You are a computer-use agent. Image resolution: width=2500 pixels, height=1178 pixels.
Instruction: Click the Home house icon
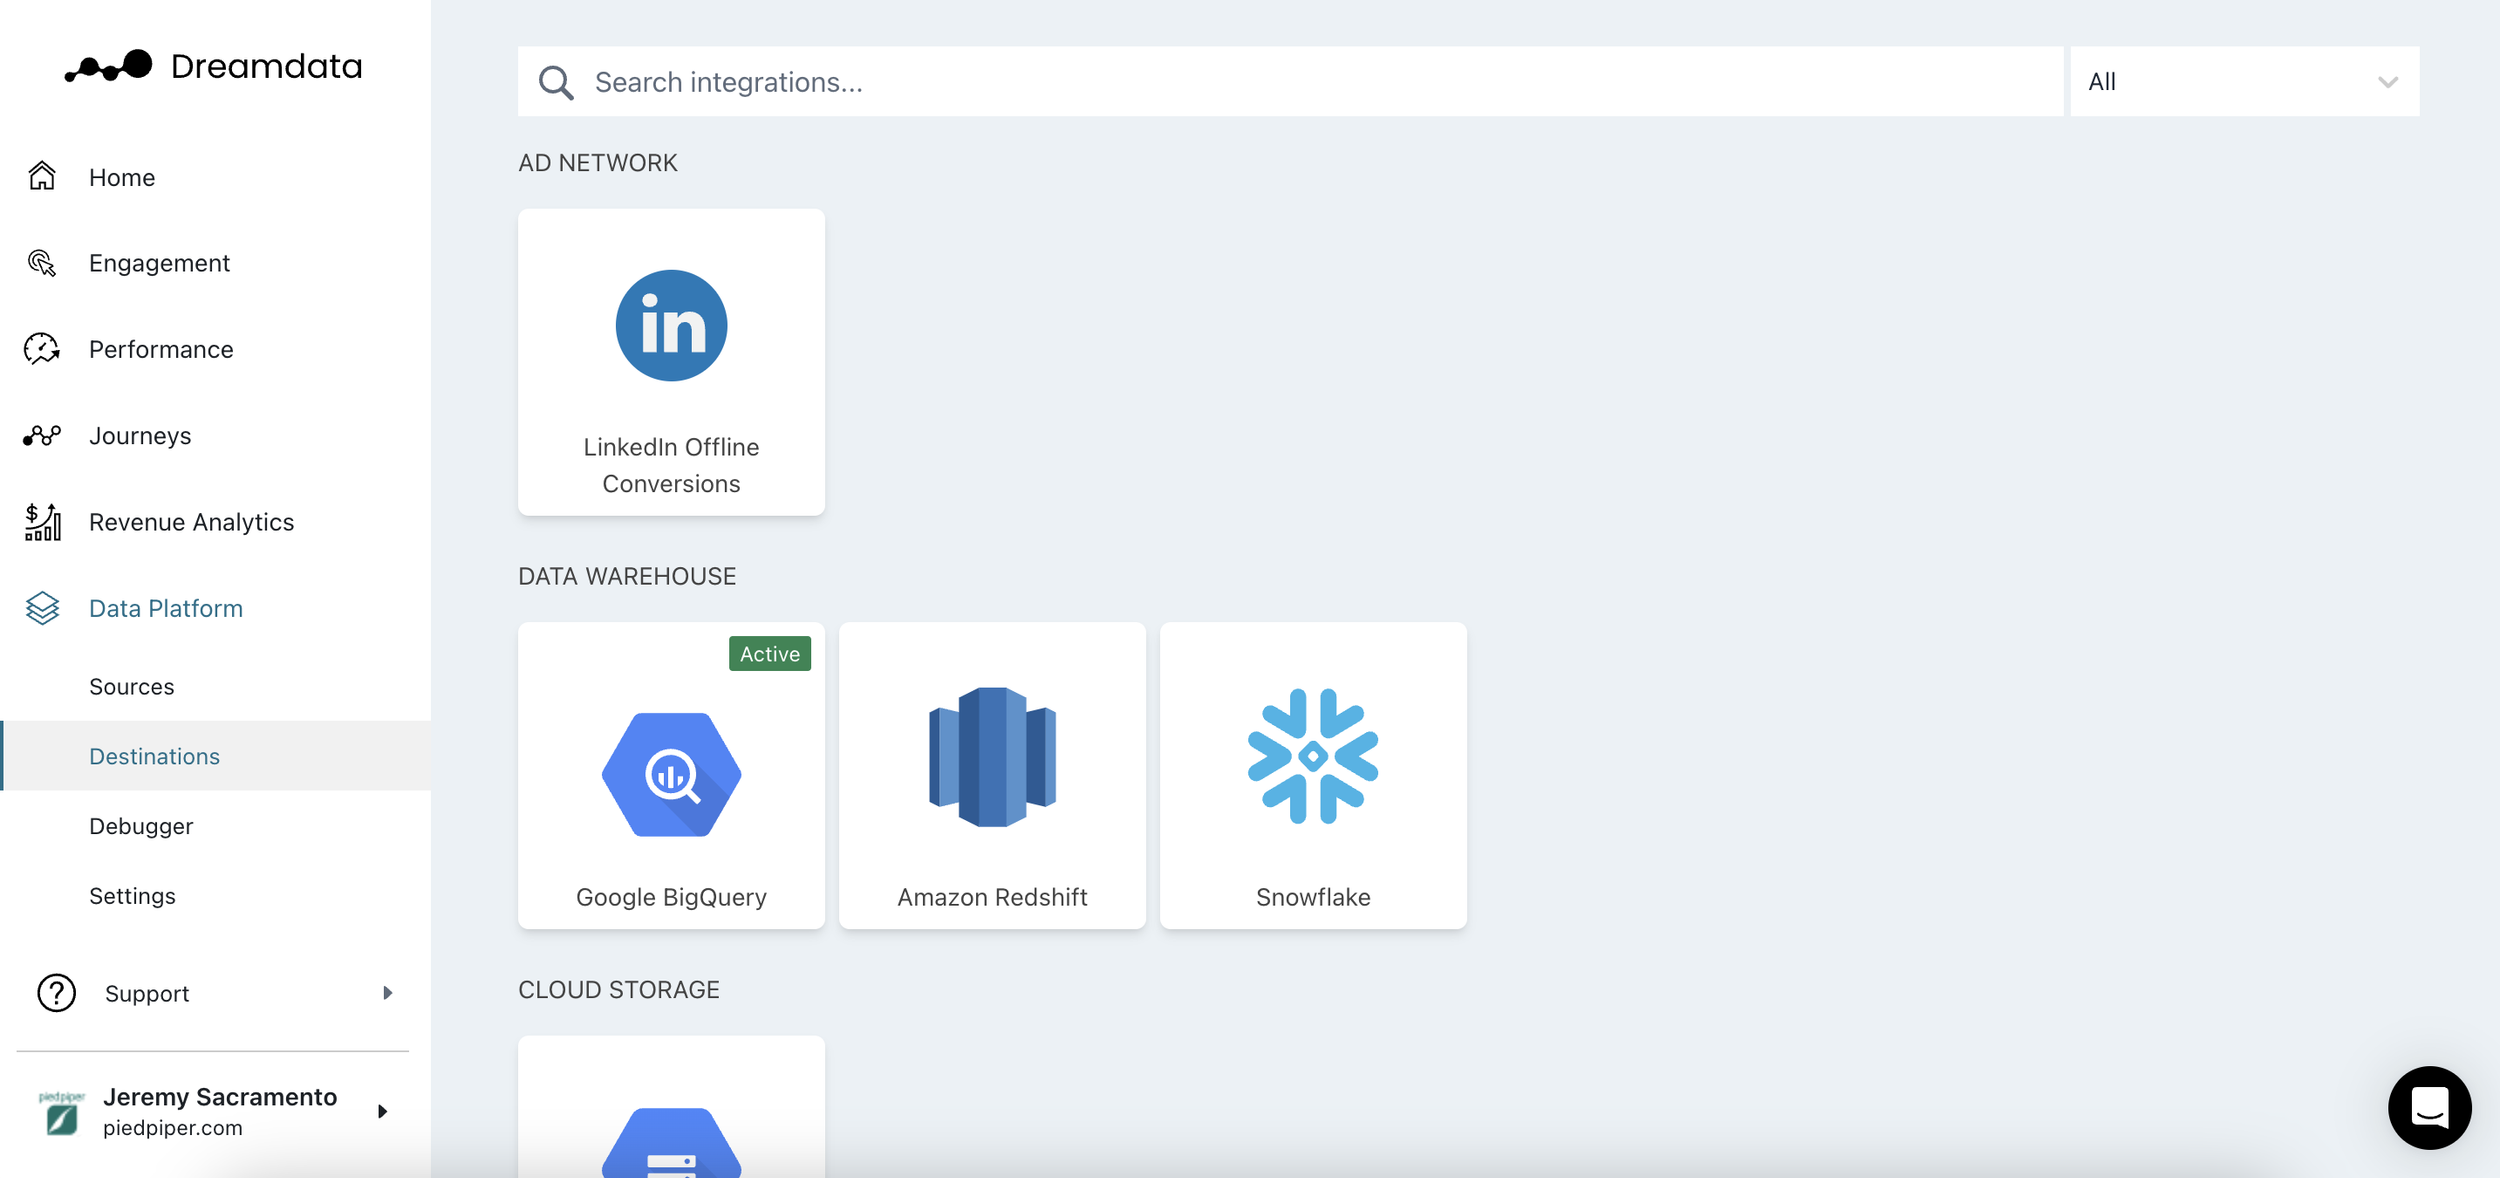point(42,177)
